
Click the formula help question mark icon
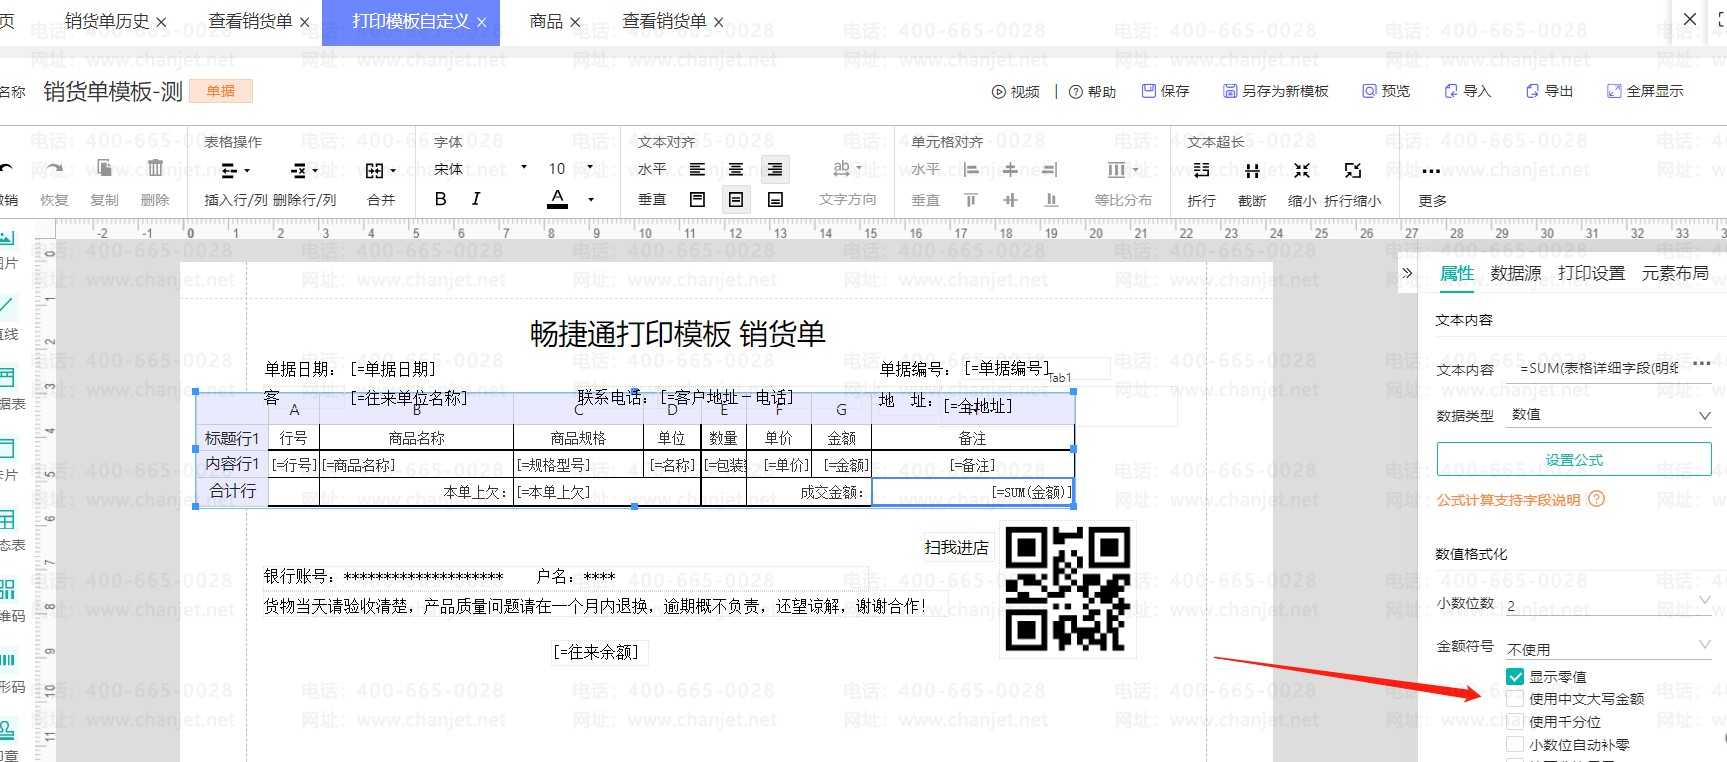[1596, 499]
